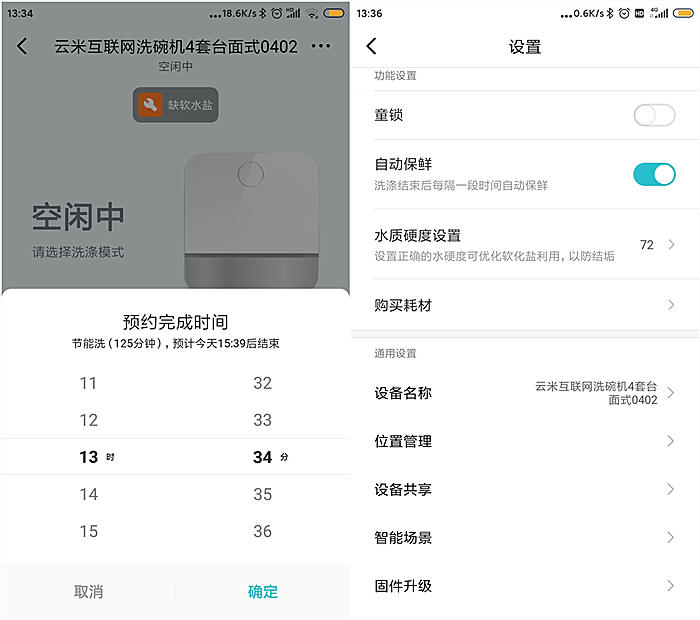Open 位置管理 chevron arrow
Viewport: 700px width, 620px height.
click(671, 441)
